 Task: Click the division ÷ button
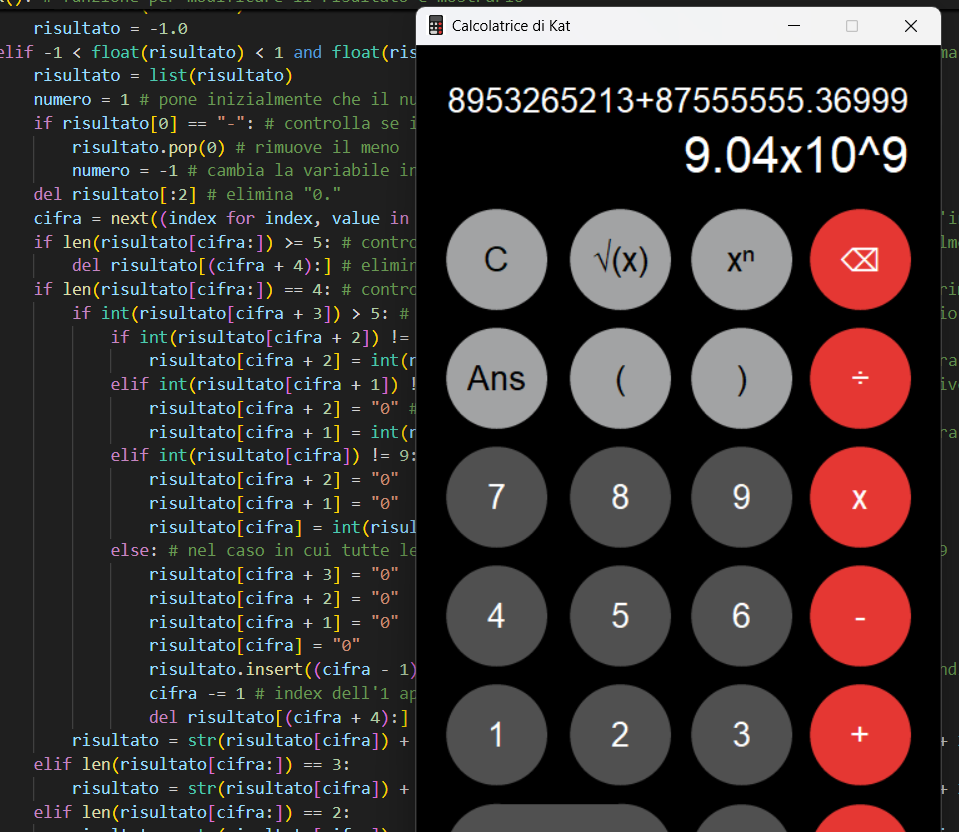860,378
